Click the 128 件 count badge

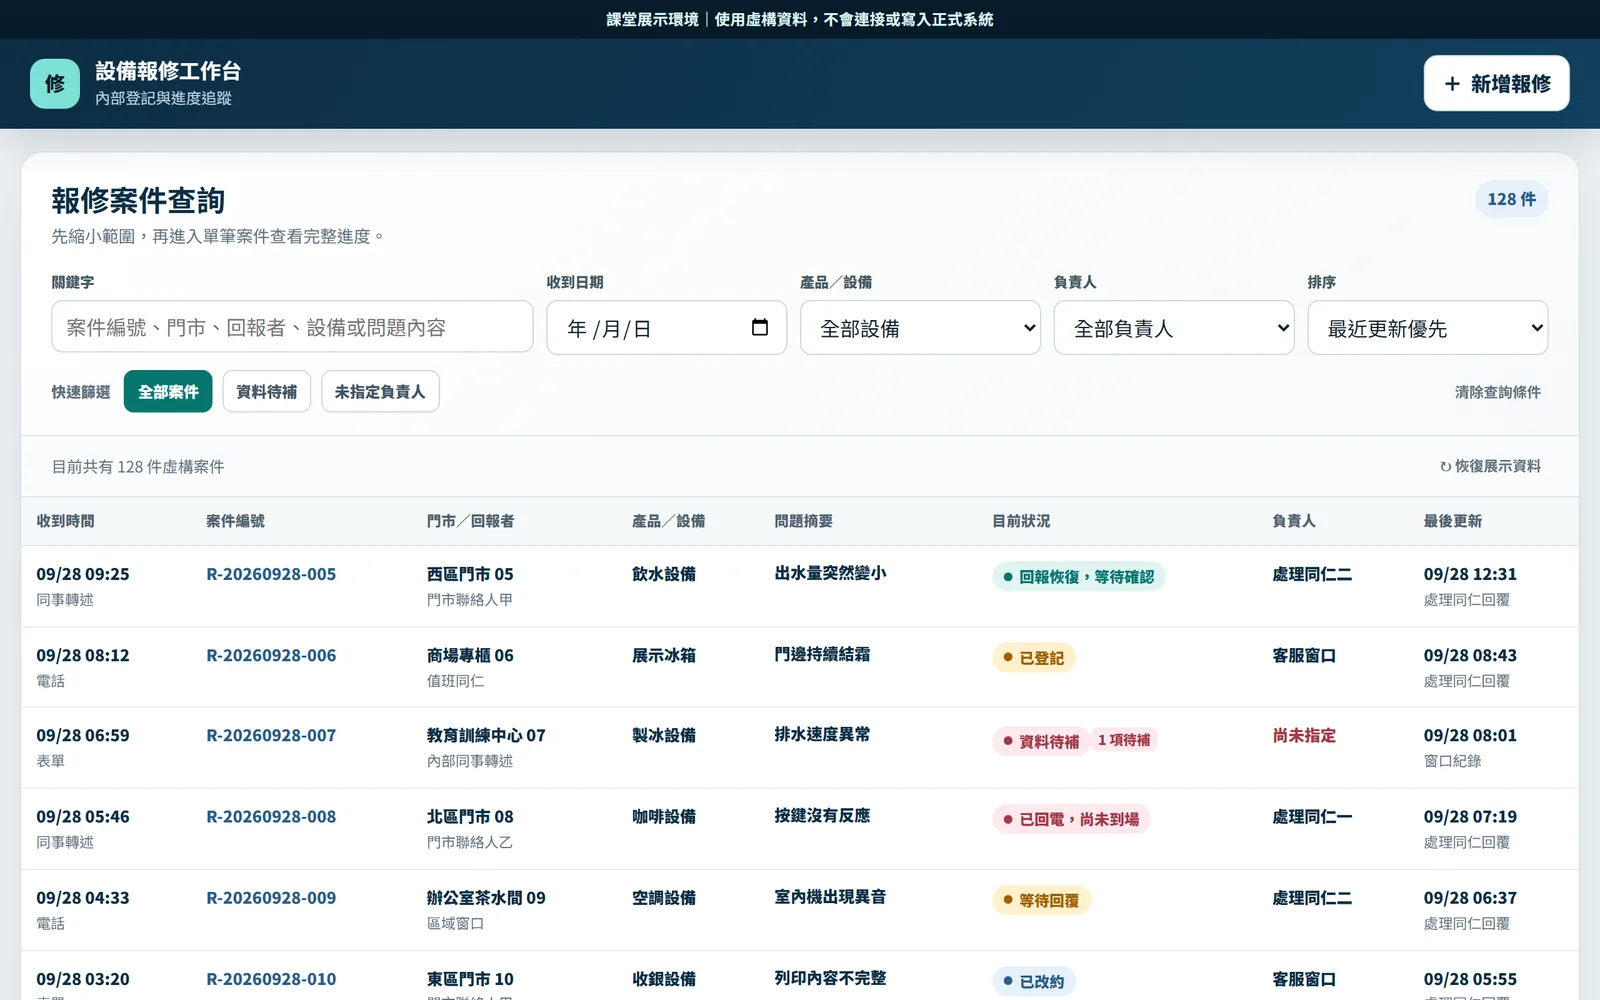tap(1511, 199)
